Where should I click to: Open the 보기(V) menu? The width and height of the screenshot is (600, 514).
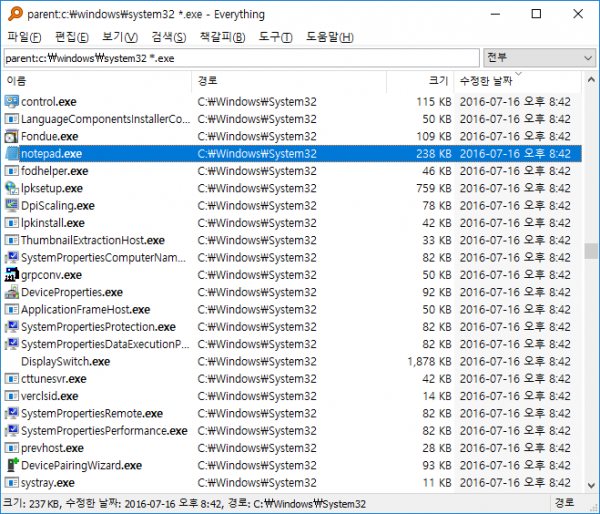120,37
